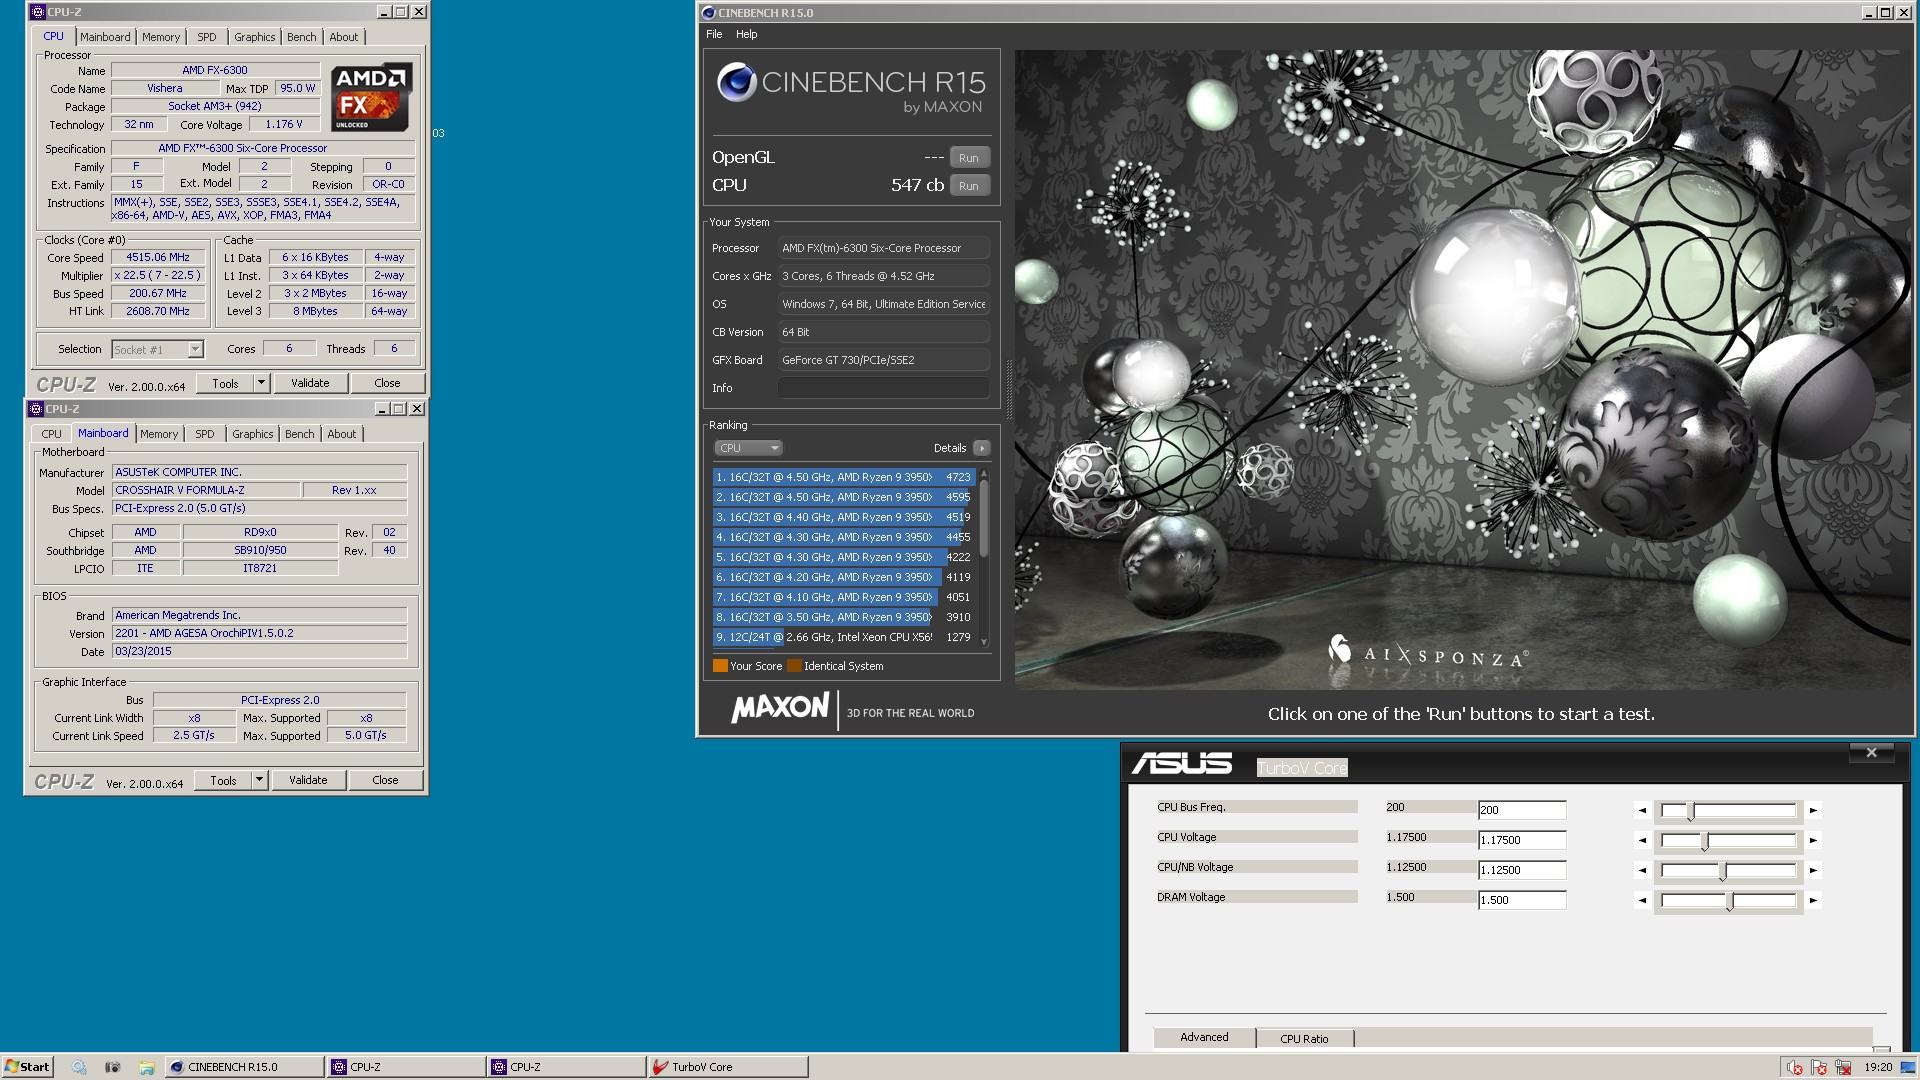This screenshot has width=1920, height=1080.
Task: Open the File menu in Cinebench
Action: pyautogui.click(x=714, y=34)
